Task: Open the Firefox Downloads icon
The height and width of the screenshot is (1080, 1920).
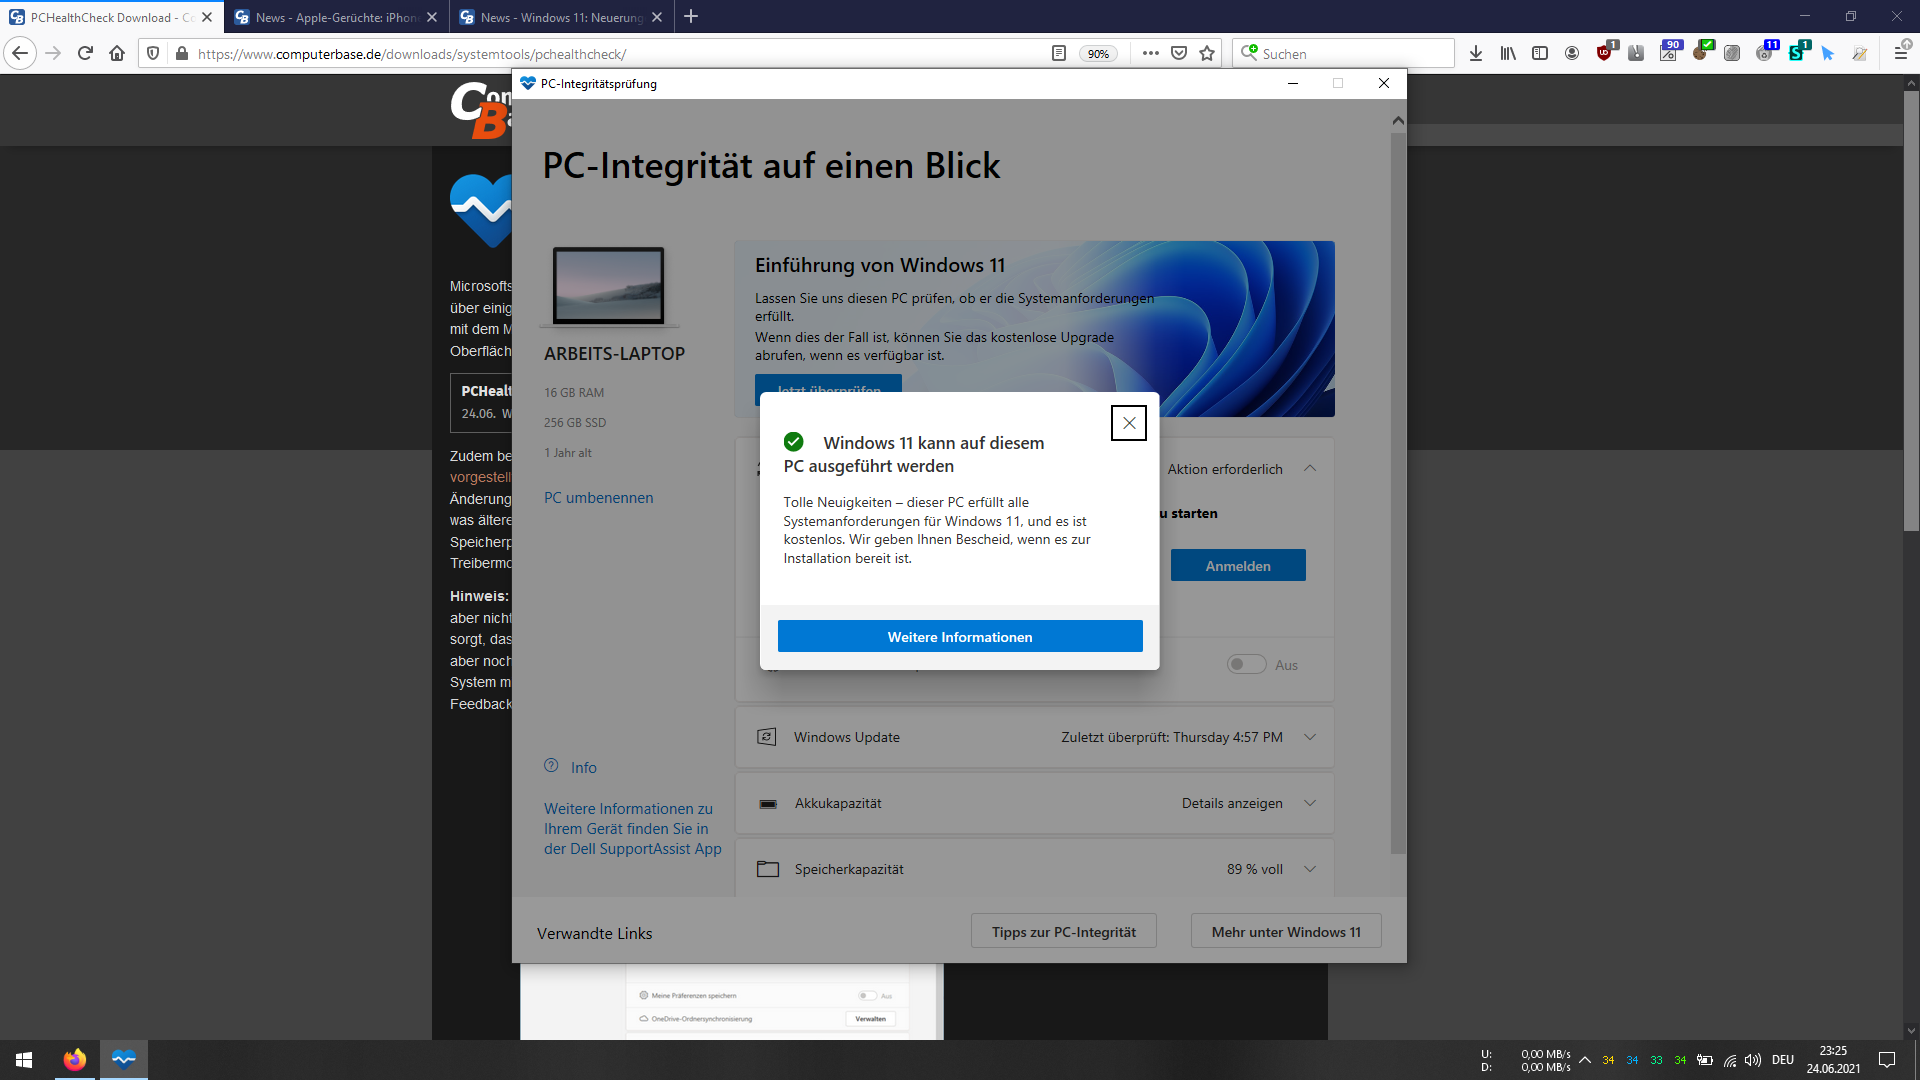Action: point(1476,53)
